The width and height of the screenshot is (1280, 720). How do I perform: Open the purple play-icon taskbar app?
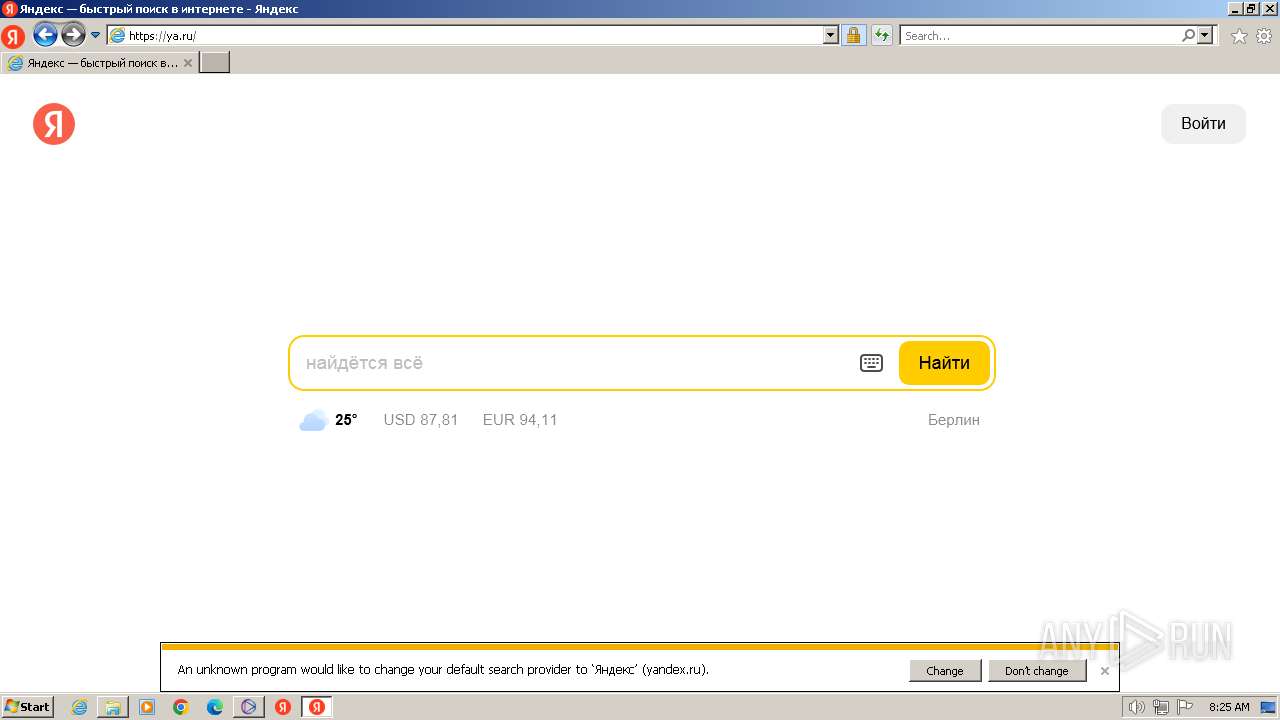[x=249, y=707]
